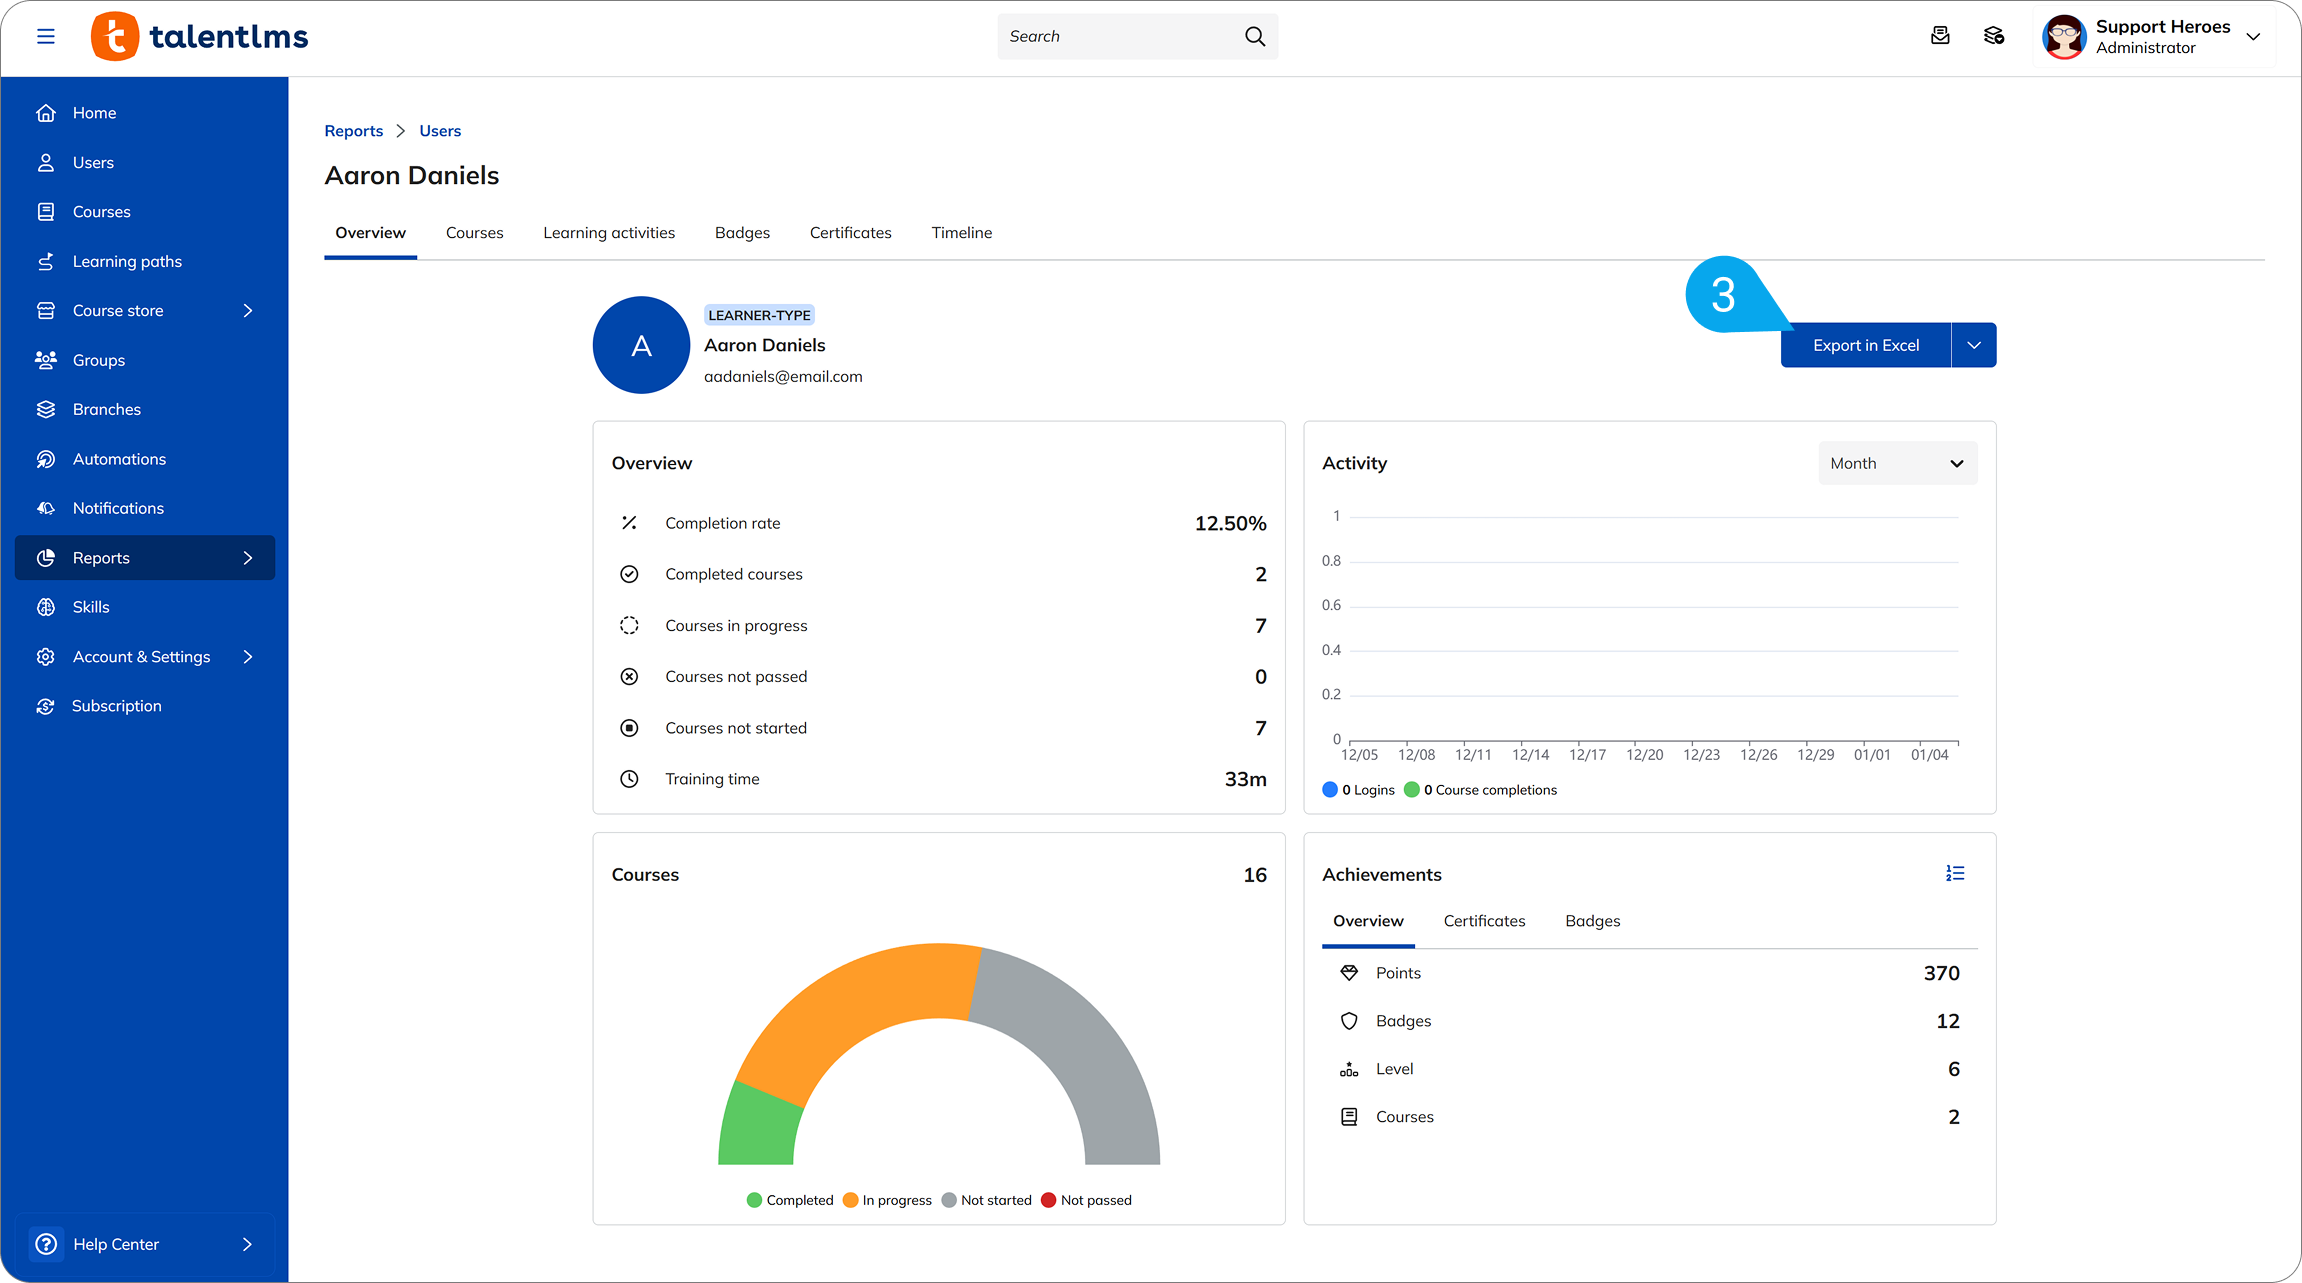Open the Notifications section
This screenshot has height=1283, width=2302.
click(118, 508)
